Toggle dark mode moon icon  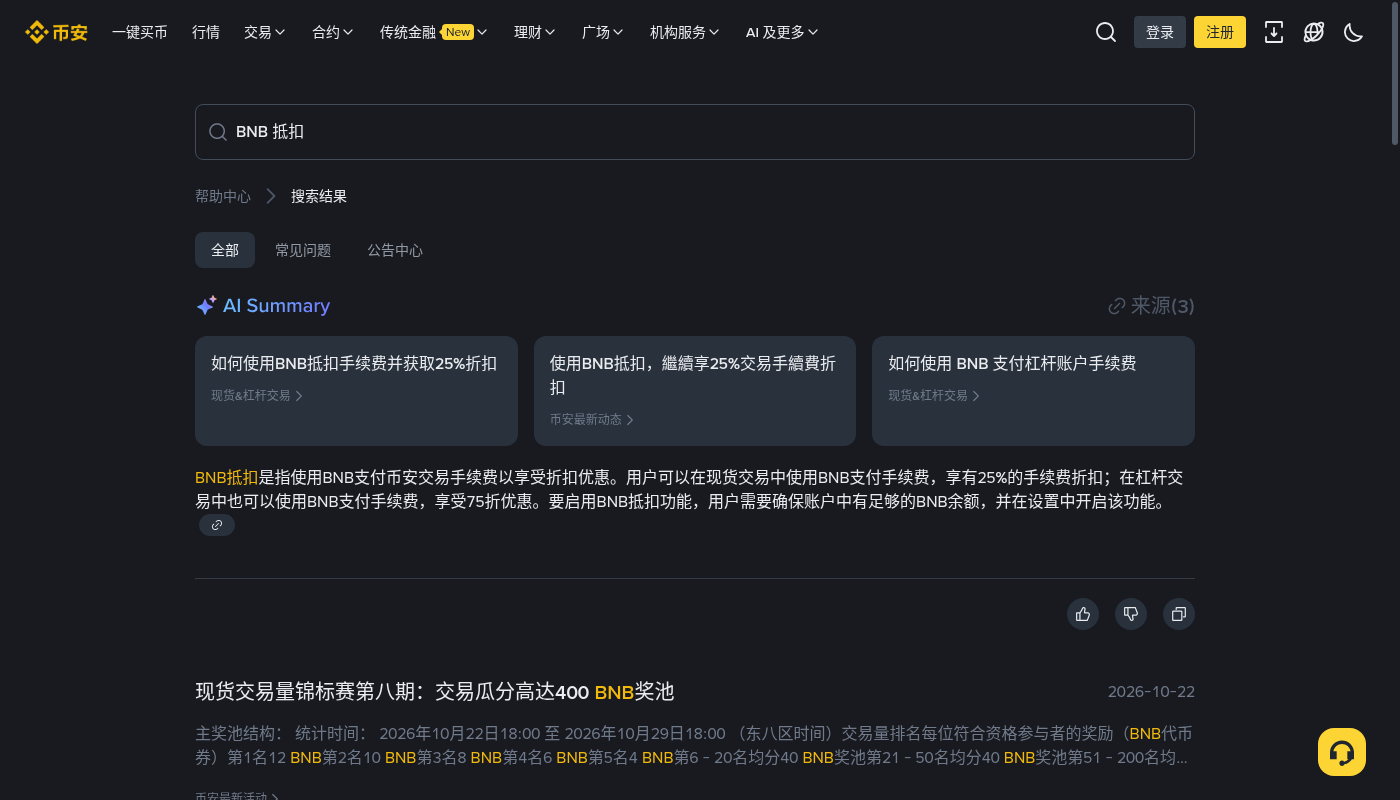point(1354,32)
